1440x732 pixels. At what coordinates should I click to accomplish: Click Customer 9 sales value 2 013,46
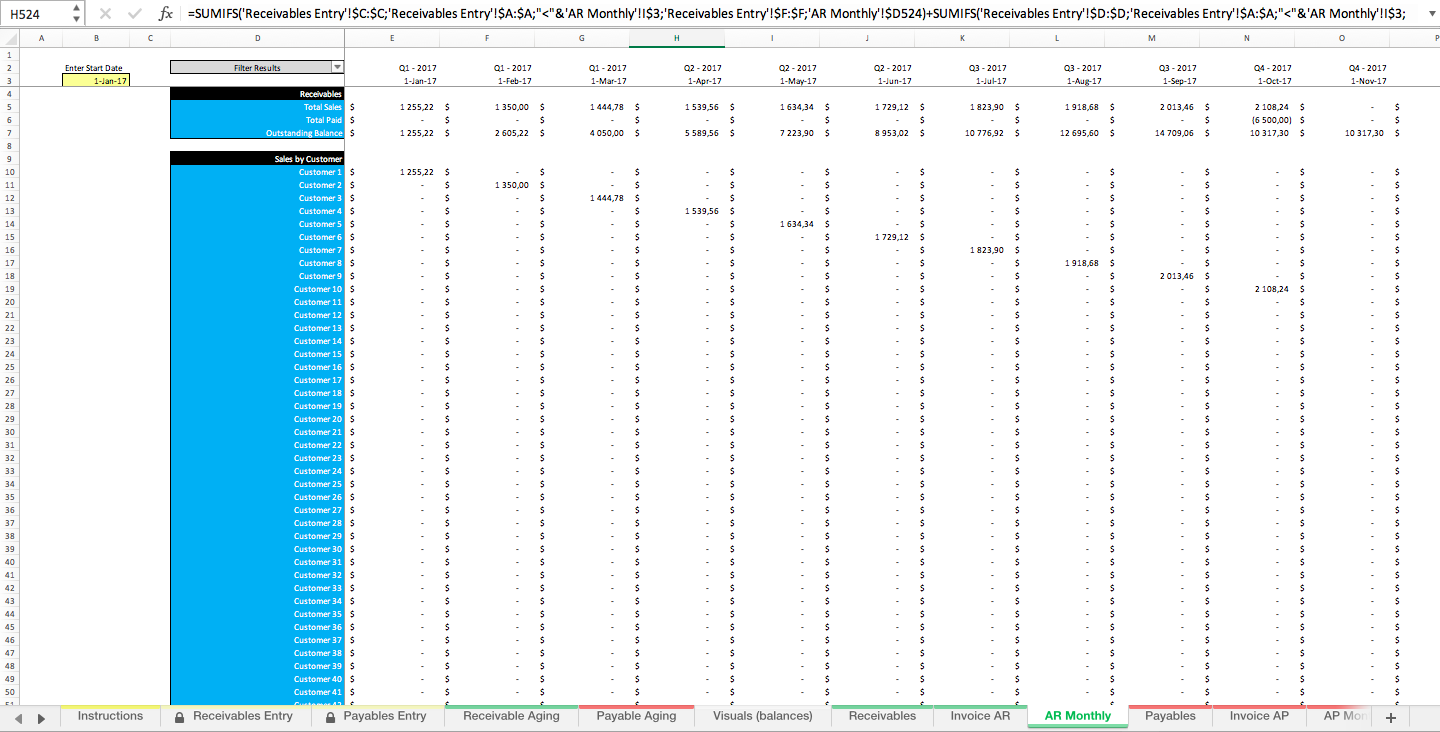1176,276
